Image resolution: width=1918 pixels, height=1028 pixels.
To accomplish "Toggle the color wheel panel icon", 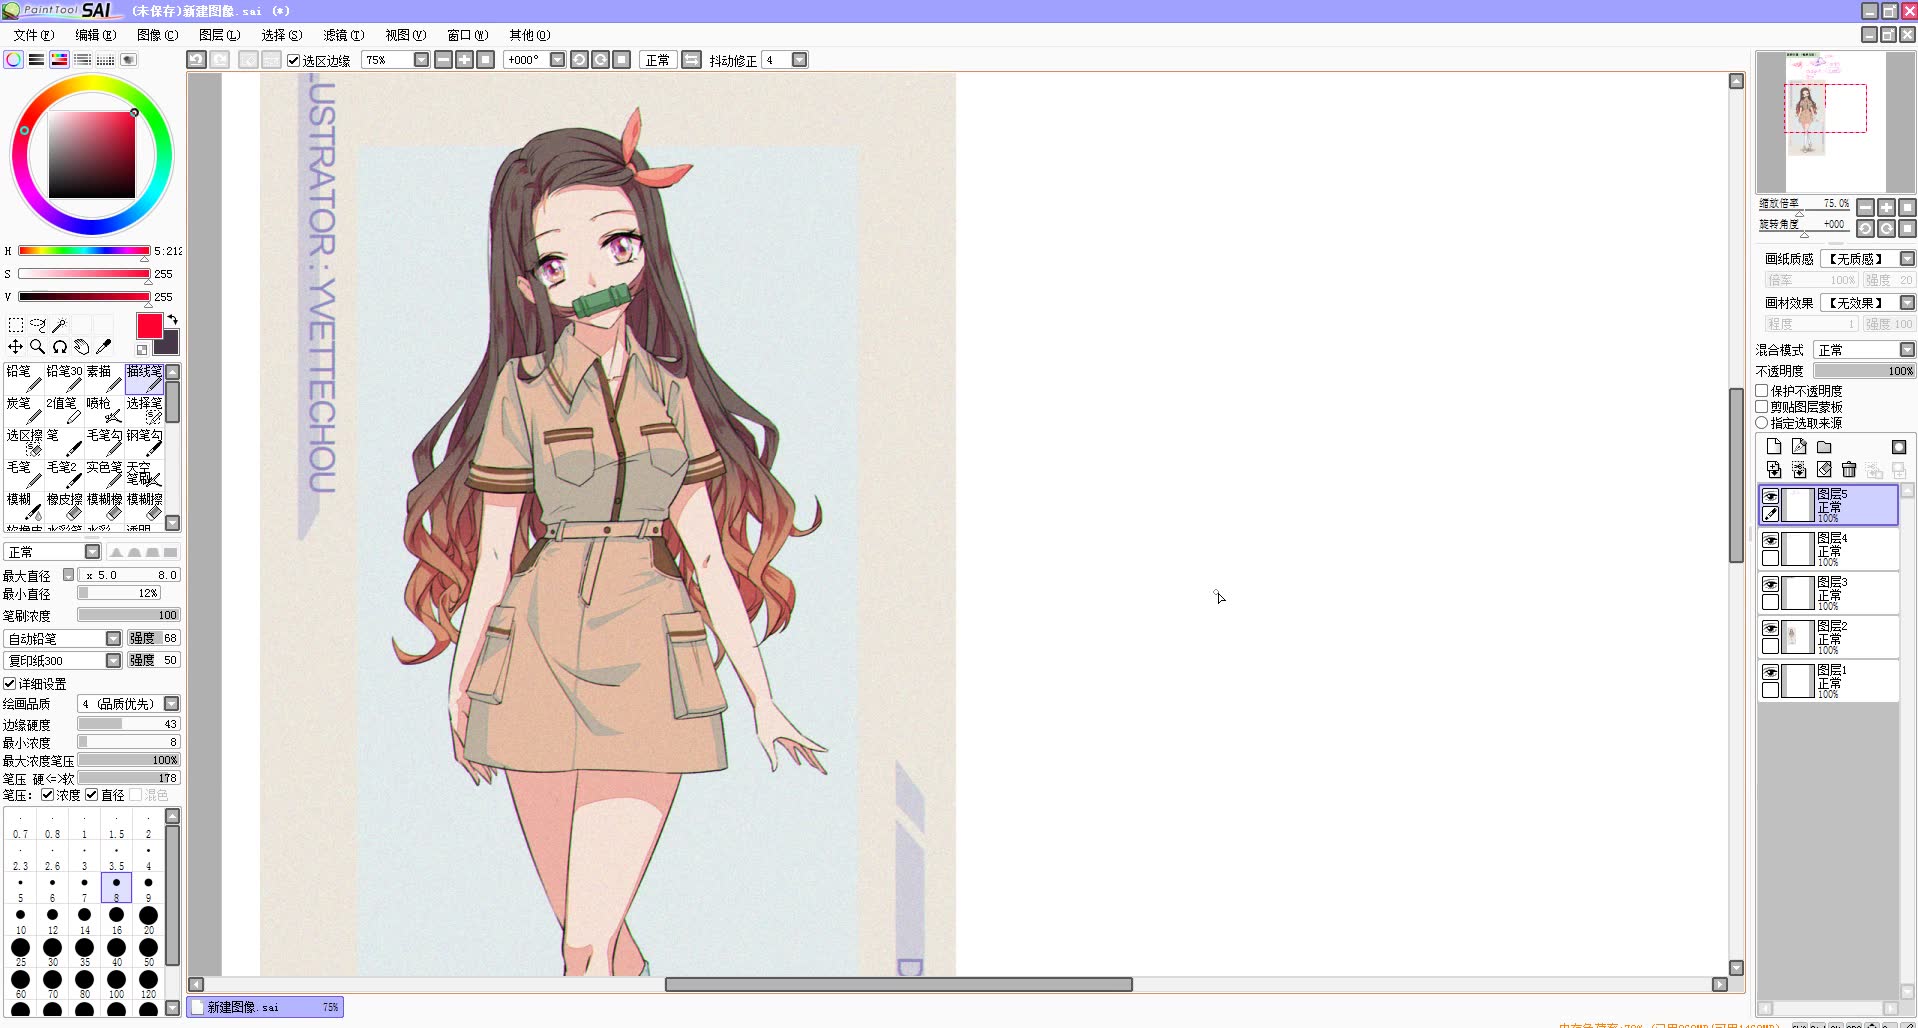I will [x=13, y=60].
